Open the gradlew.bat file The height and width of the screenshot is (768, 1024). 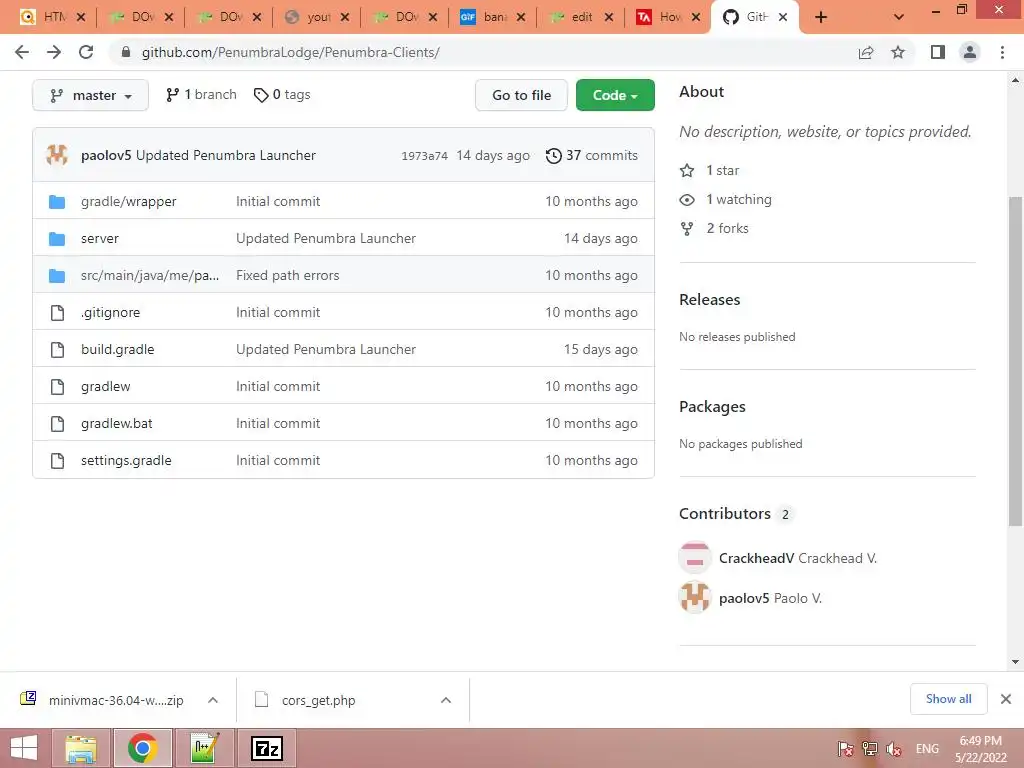point(117,423)
